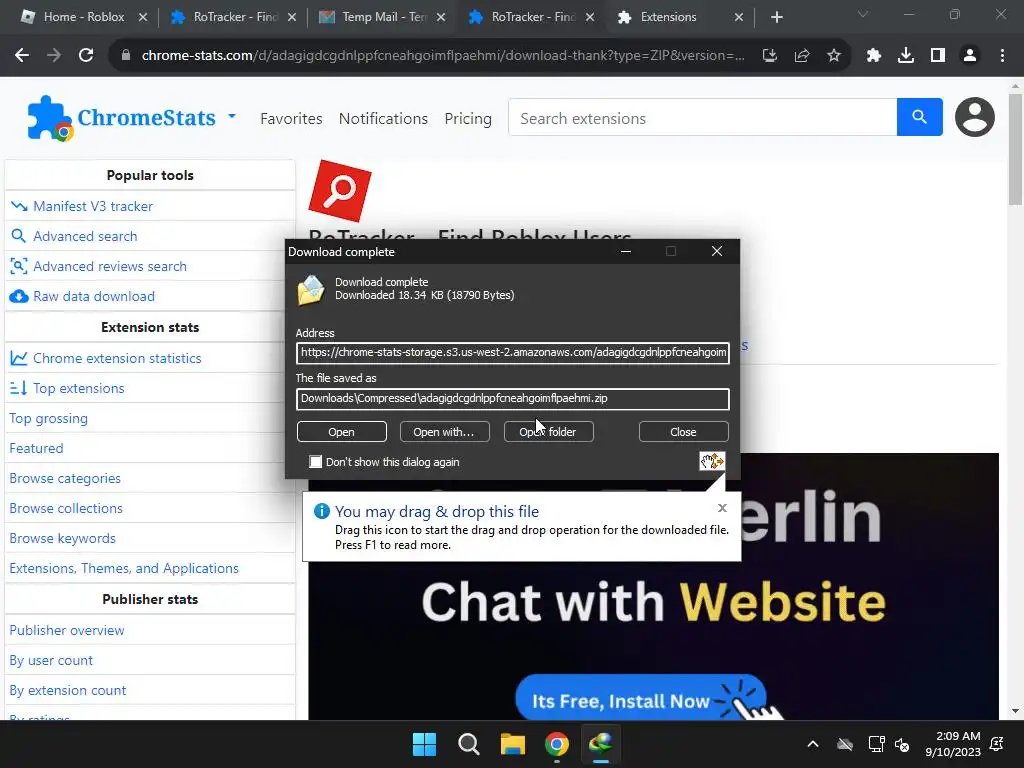The image size is (1024, 768).
Task: Open the user account avatar
Action: click(x=974, y=117)
